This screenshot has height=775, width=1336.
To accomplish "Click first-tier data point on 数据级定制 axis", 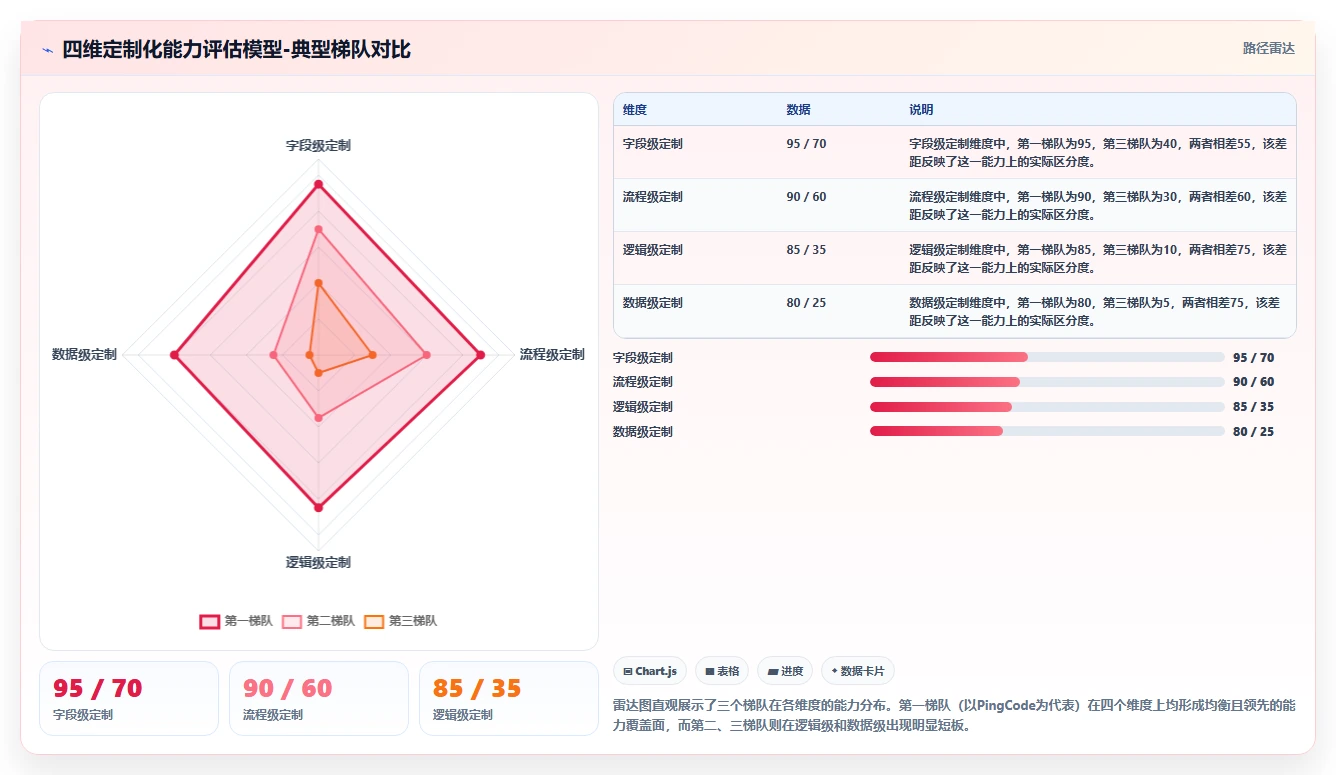I will [174, 355].
